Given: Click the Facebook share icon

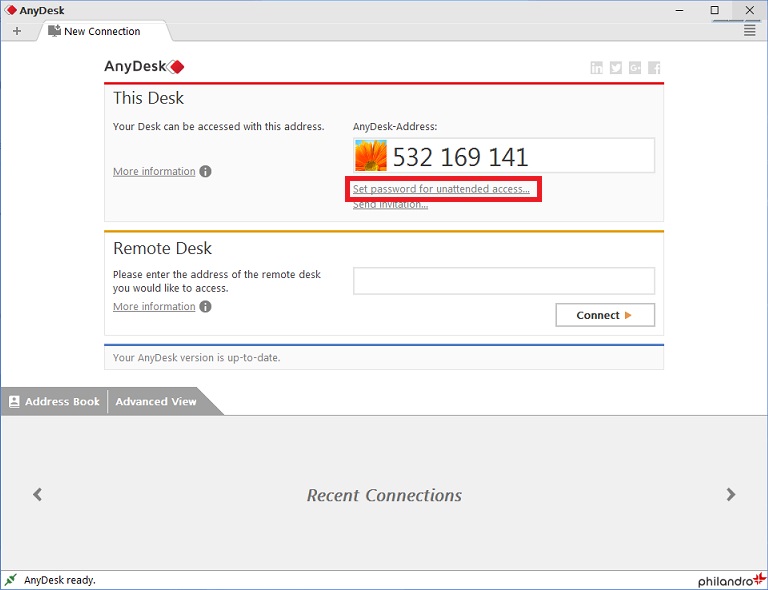Looking at the screenshot, I should pyautogui.click(x=654, y=68).
